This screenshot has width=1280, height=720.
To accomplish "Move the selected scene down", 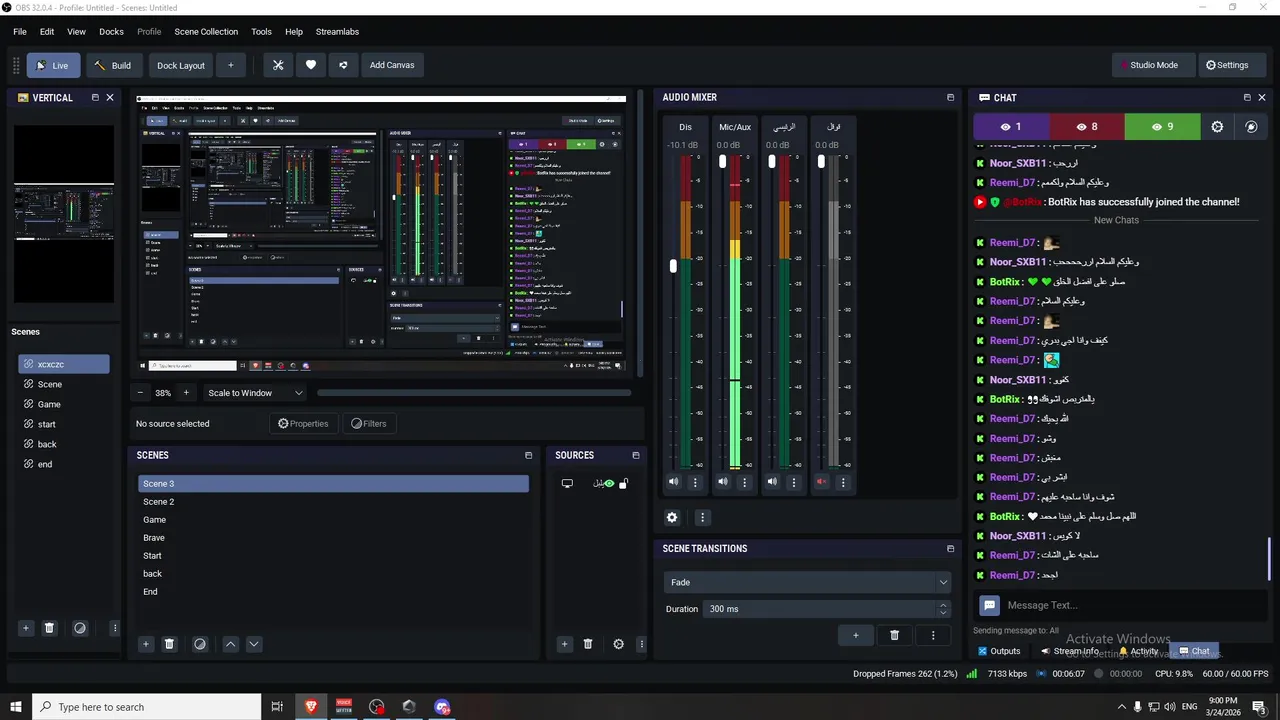I will point(254,644).
